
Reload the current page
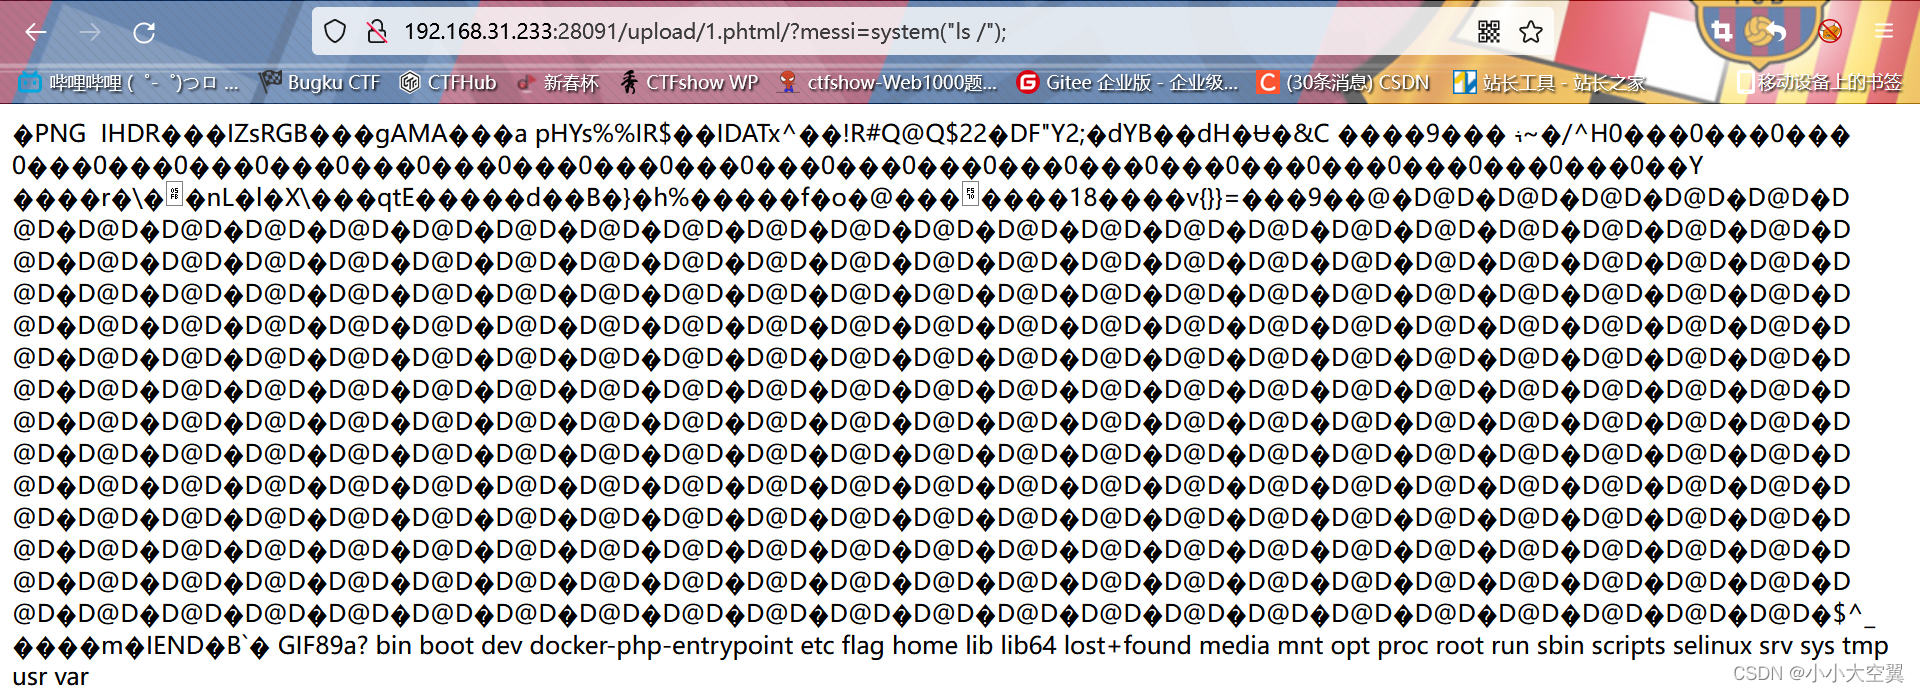144,32
